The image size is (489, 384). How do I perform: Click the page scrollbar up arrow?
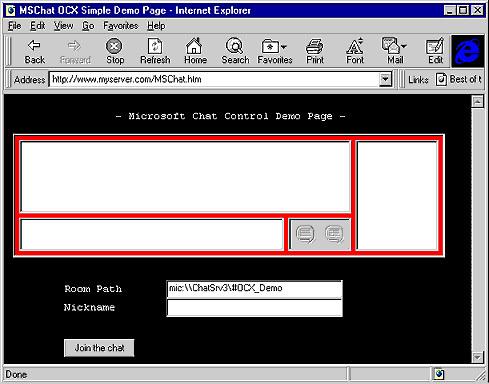(477, 101)
